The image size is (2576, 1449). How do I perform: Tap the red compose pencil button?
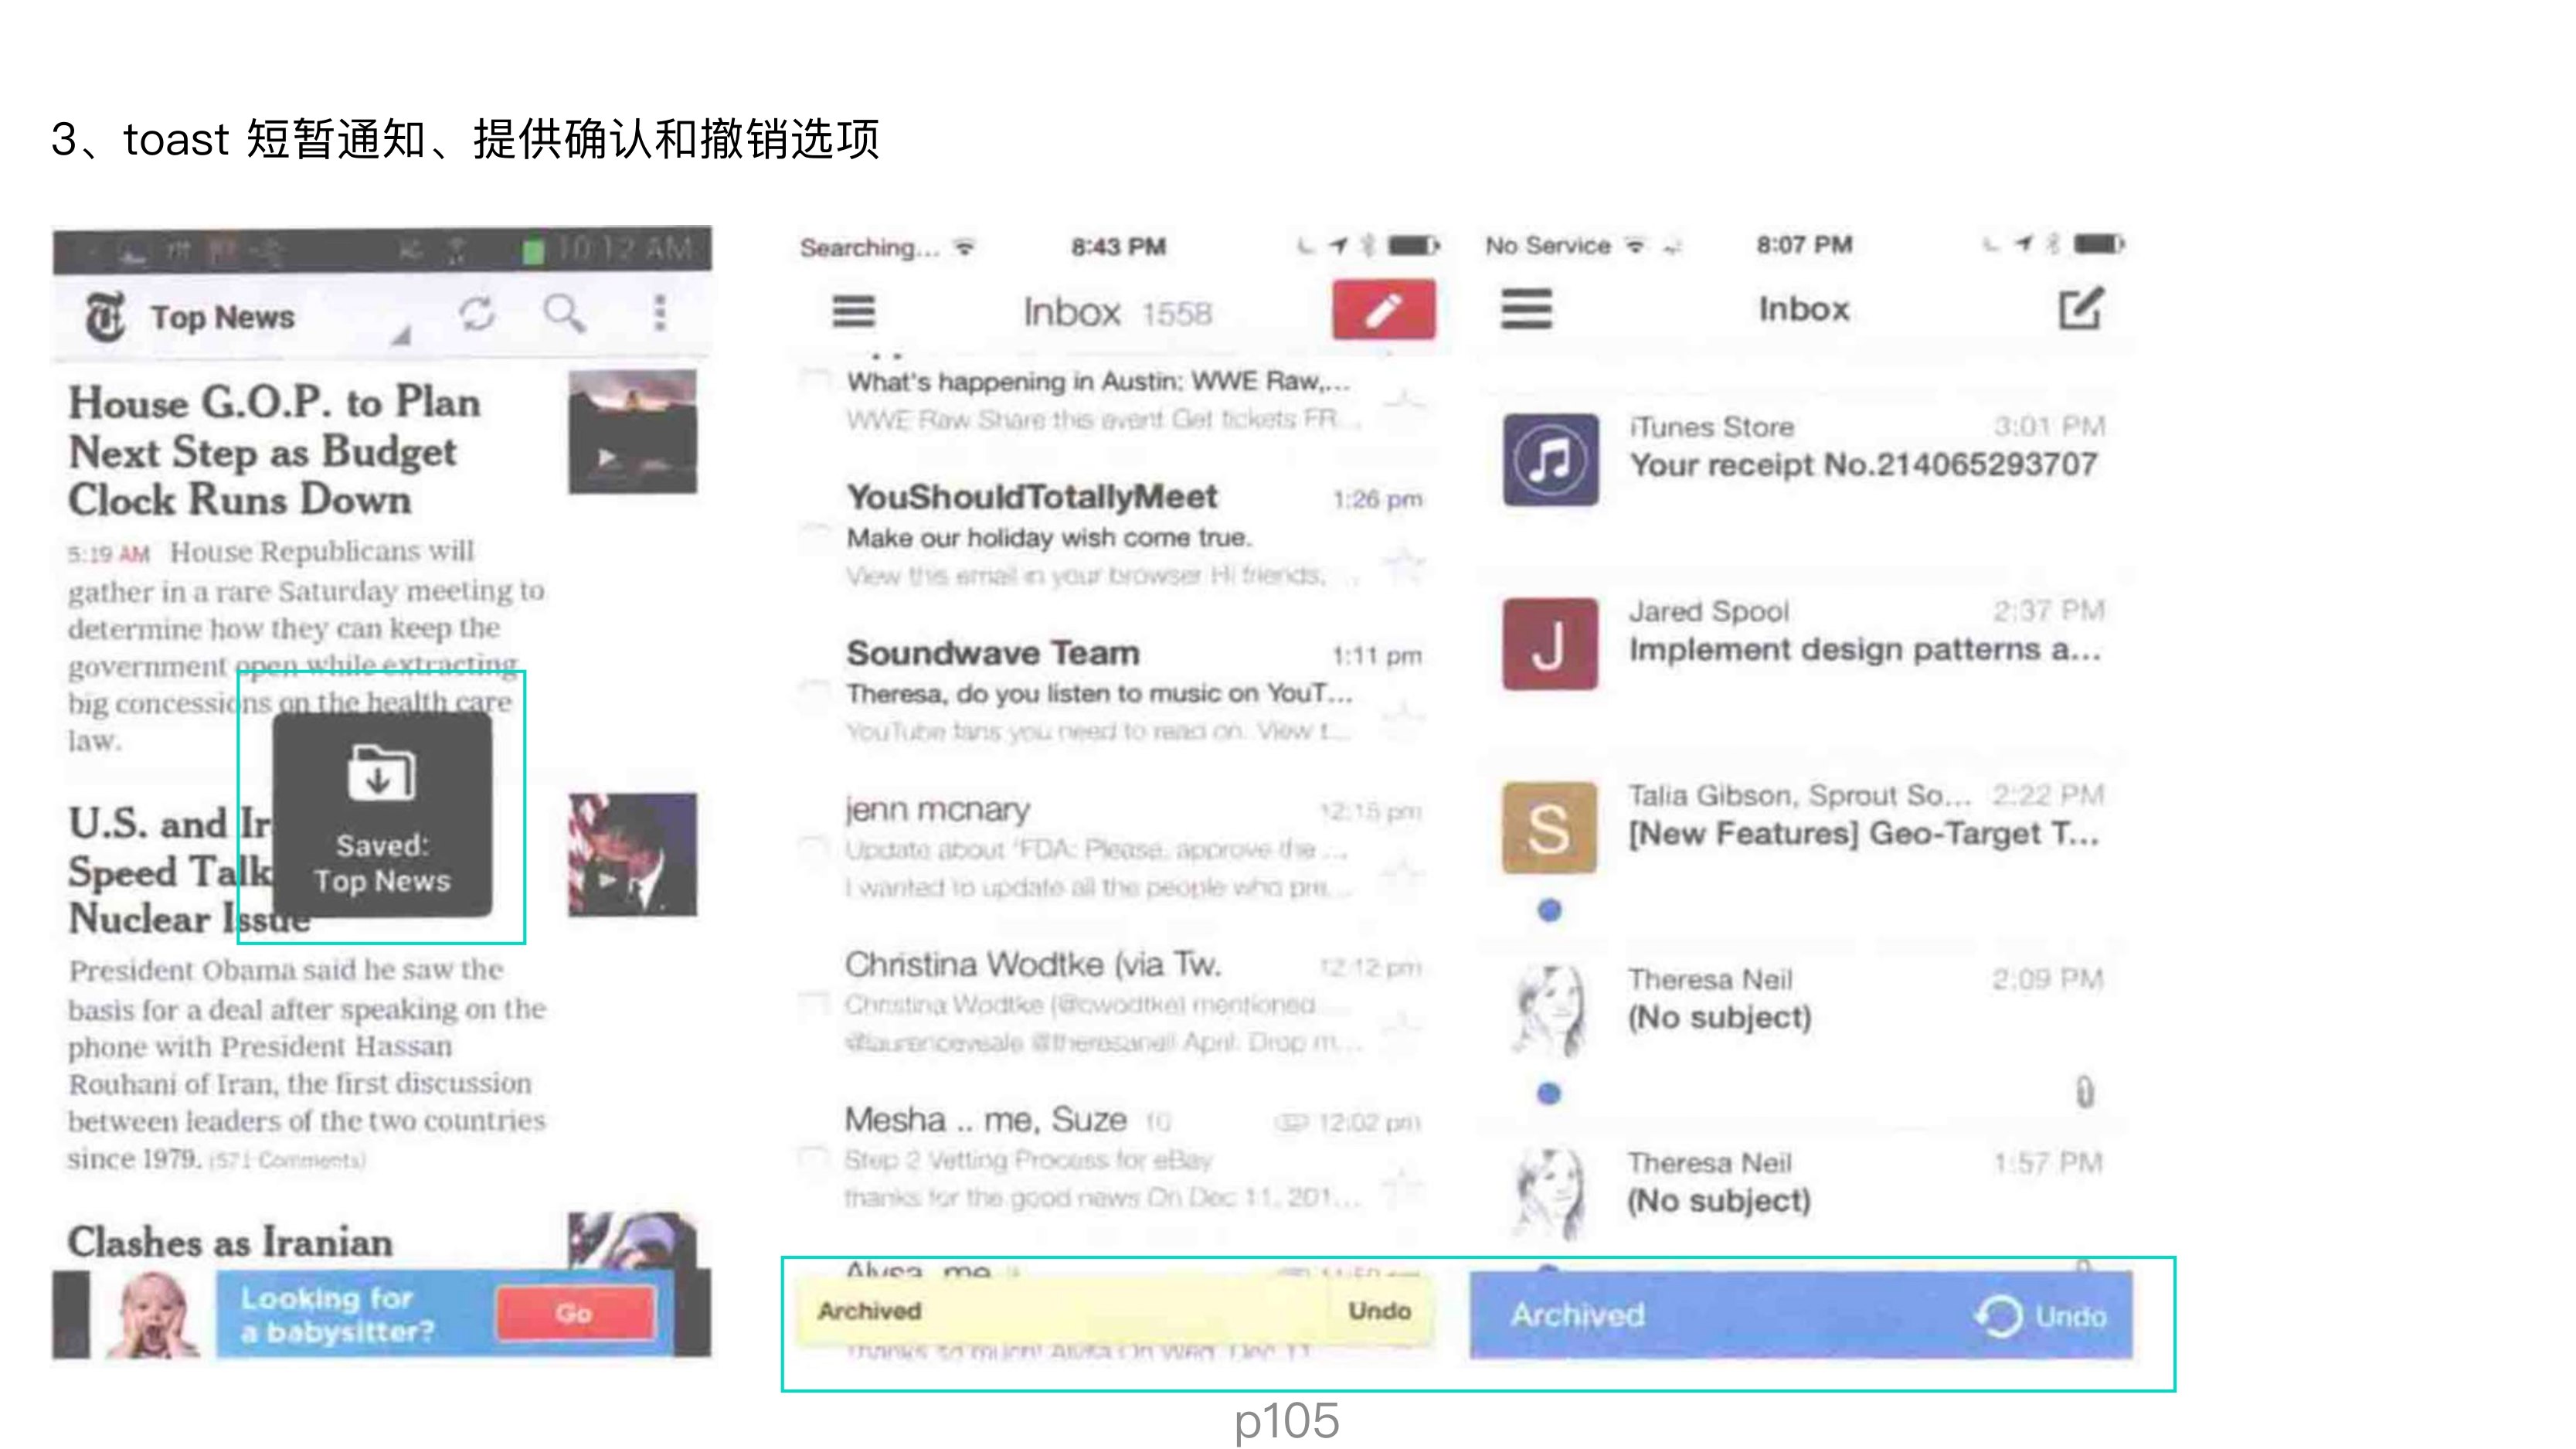click(x=1385, y=311)
